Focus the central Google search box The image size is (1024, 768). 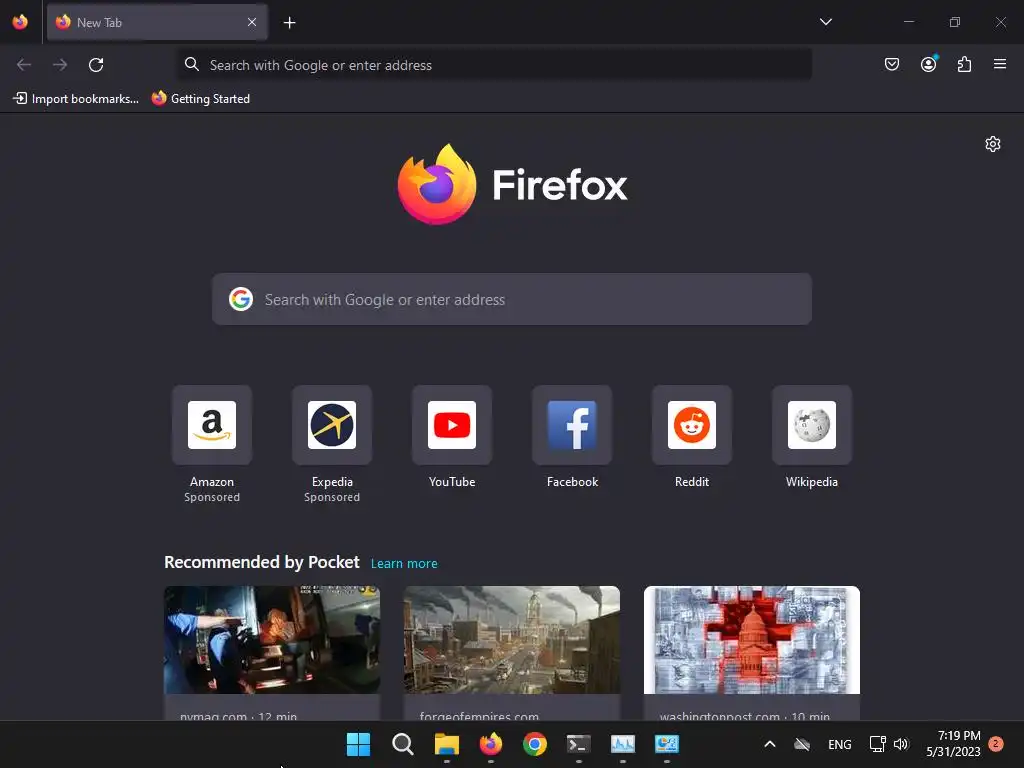(512, 299)
